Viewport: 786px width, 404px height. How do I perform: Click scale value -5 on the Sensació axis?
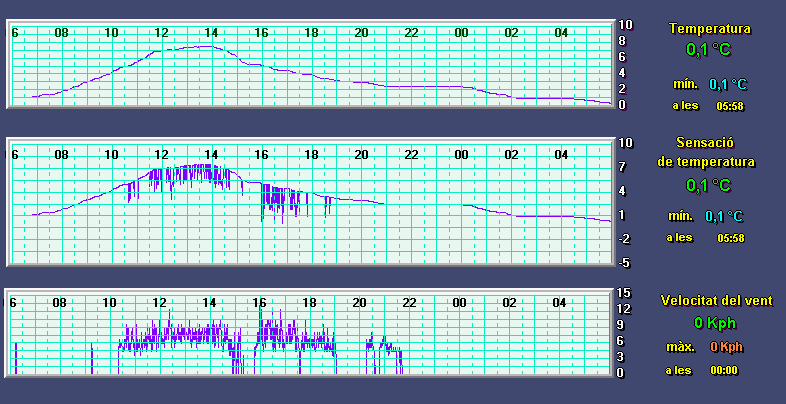(x=625, y=263)
